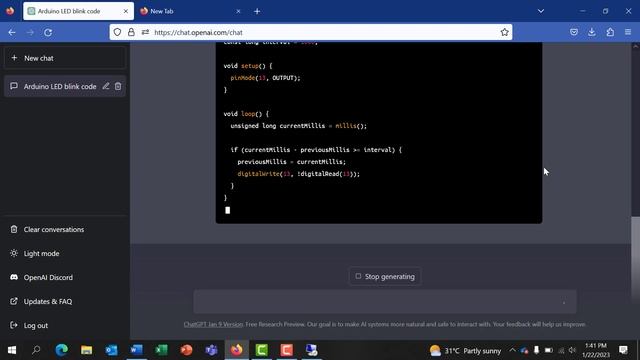Image resolution: width=640 pixels, height=360 pixels.
Task: Open Windows taskbar search
Action: 36,350
